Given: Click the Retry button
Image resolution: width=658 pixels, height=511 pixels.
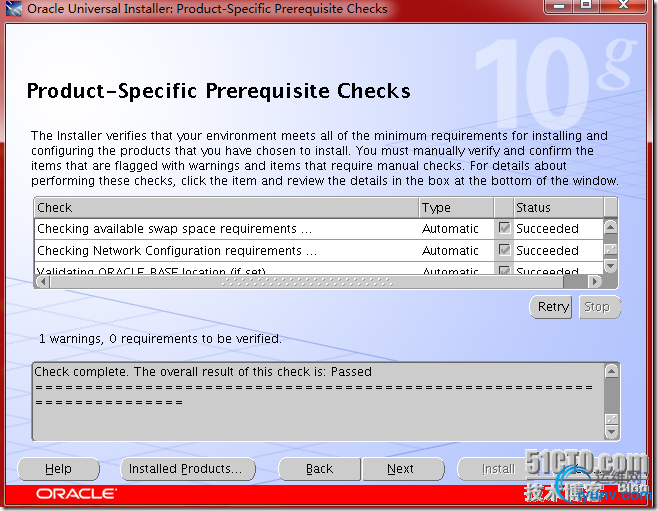Looking at the screenshot, I should coord(551,307).
